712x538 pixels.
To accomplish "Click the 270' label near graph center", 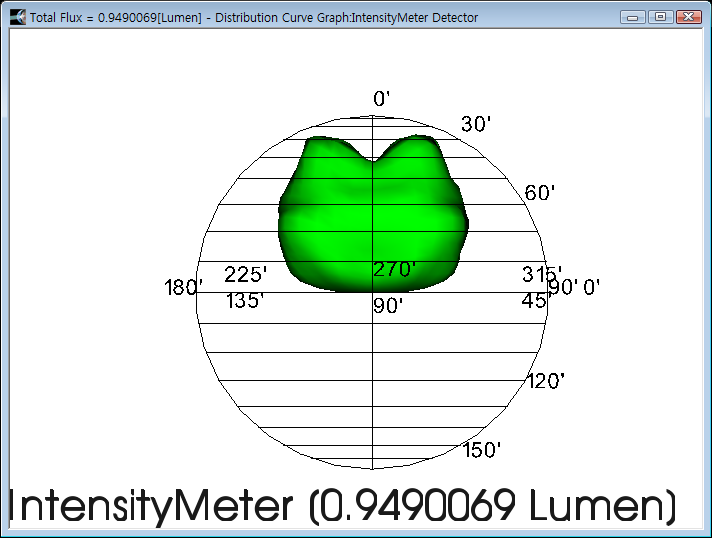I will 394,270.
